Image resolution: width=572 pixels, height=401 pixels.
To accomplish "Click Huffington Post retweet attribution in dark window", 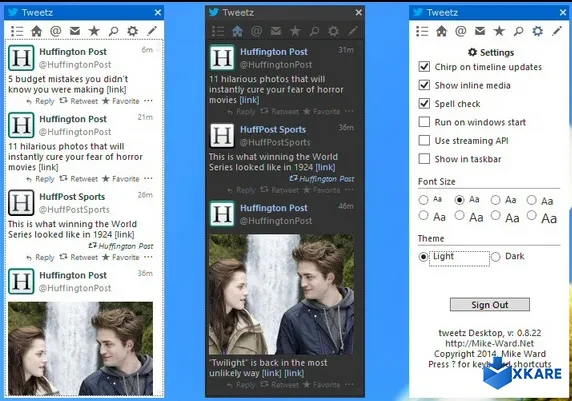I will point(322,179).
